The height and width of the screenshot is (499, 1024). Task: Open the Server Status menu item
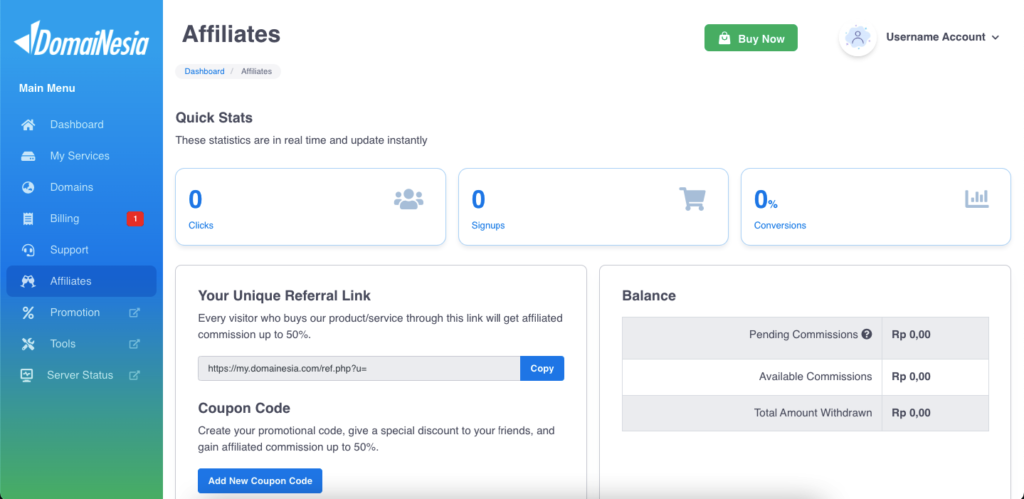coord(82,376)
